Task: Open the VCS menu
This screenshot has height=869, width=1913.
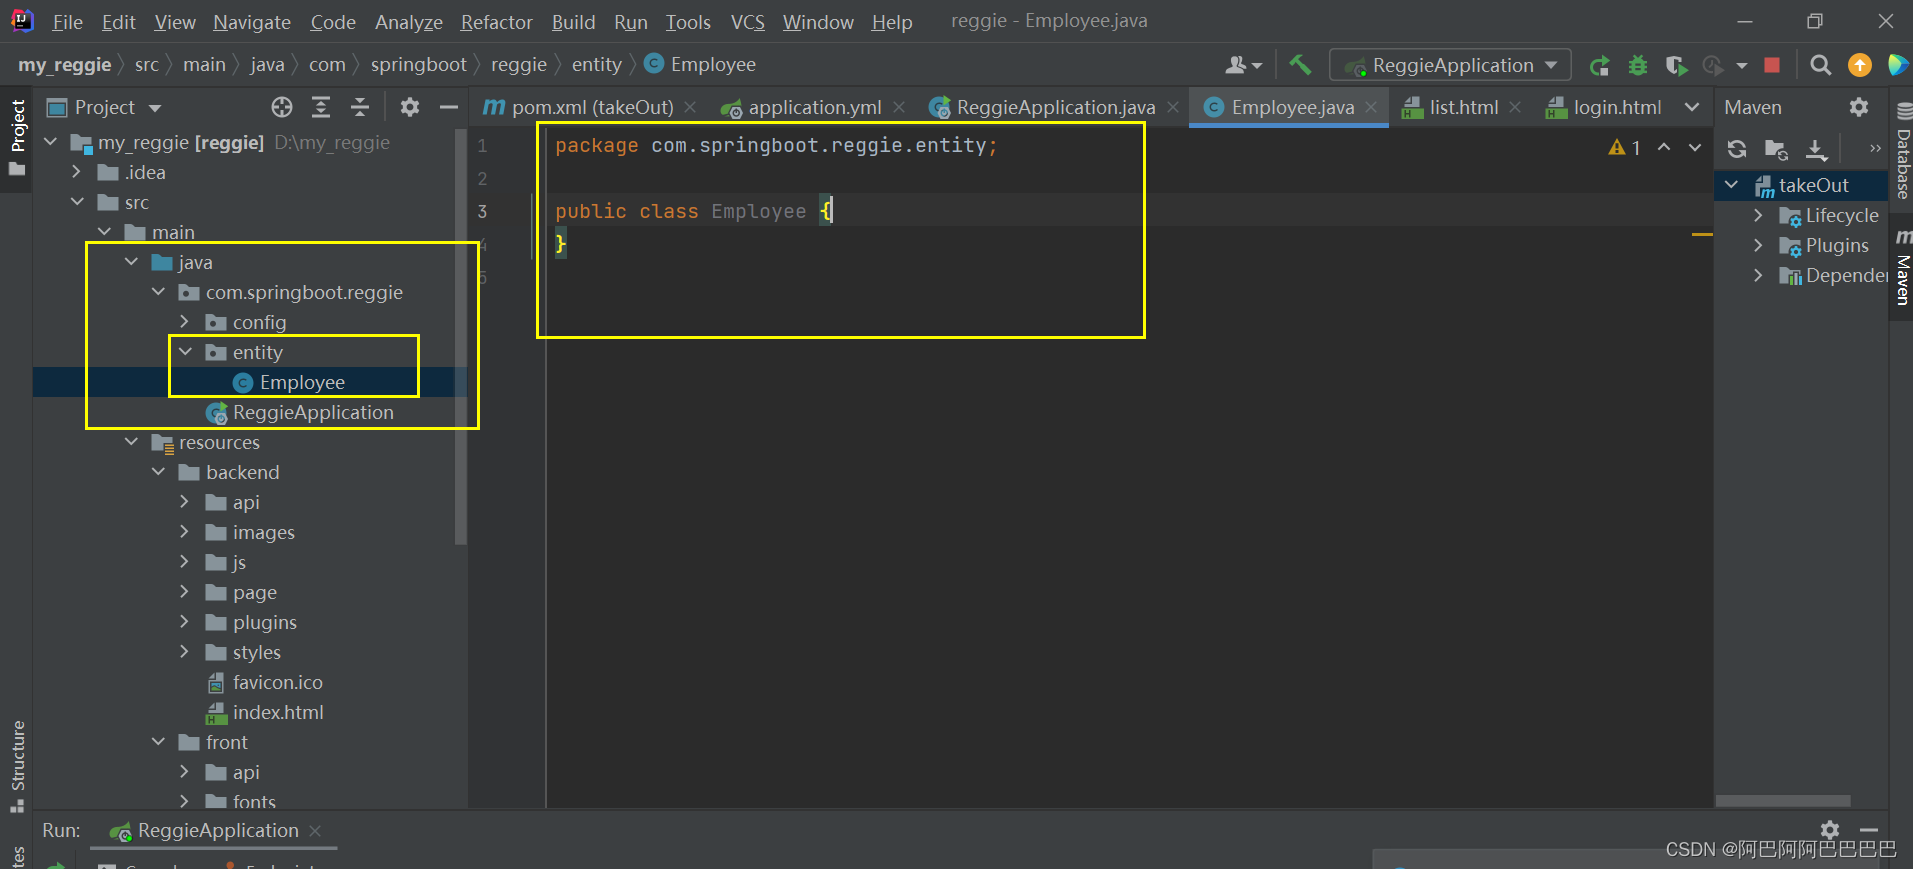Action: coord(747,22)
